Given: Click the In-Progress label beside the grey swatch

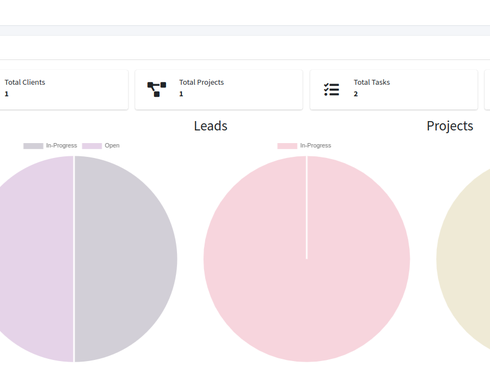Looking at the screenshot, I should click(x=61, y=146).
